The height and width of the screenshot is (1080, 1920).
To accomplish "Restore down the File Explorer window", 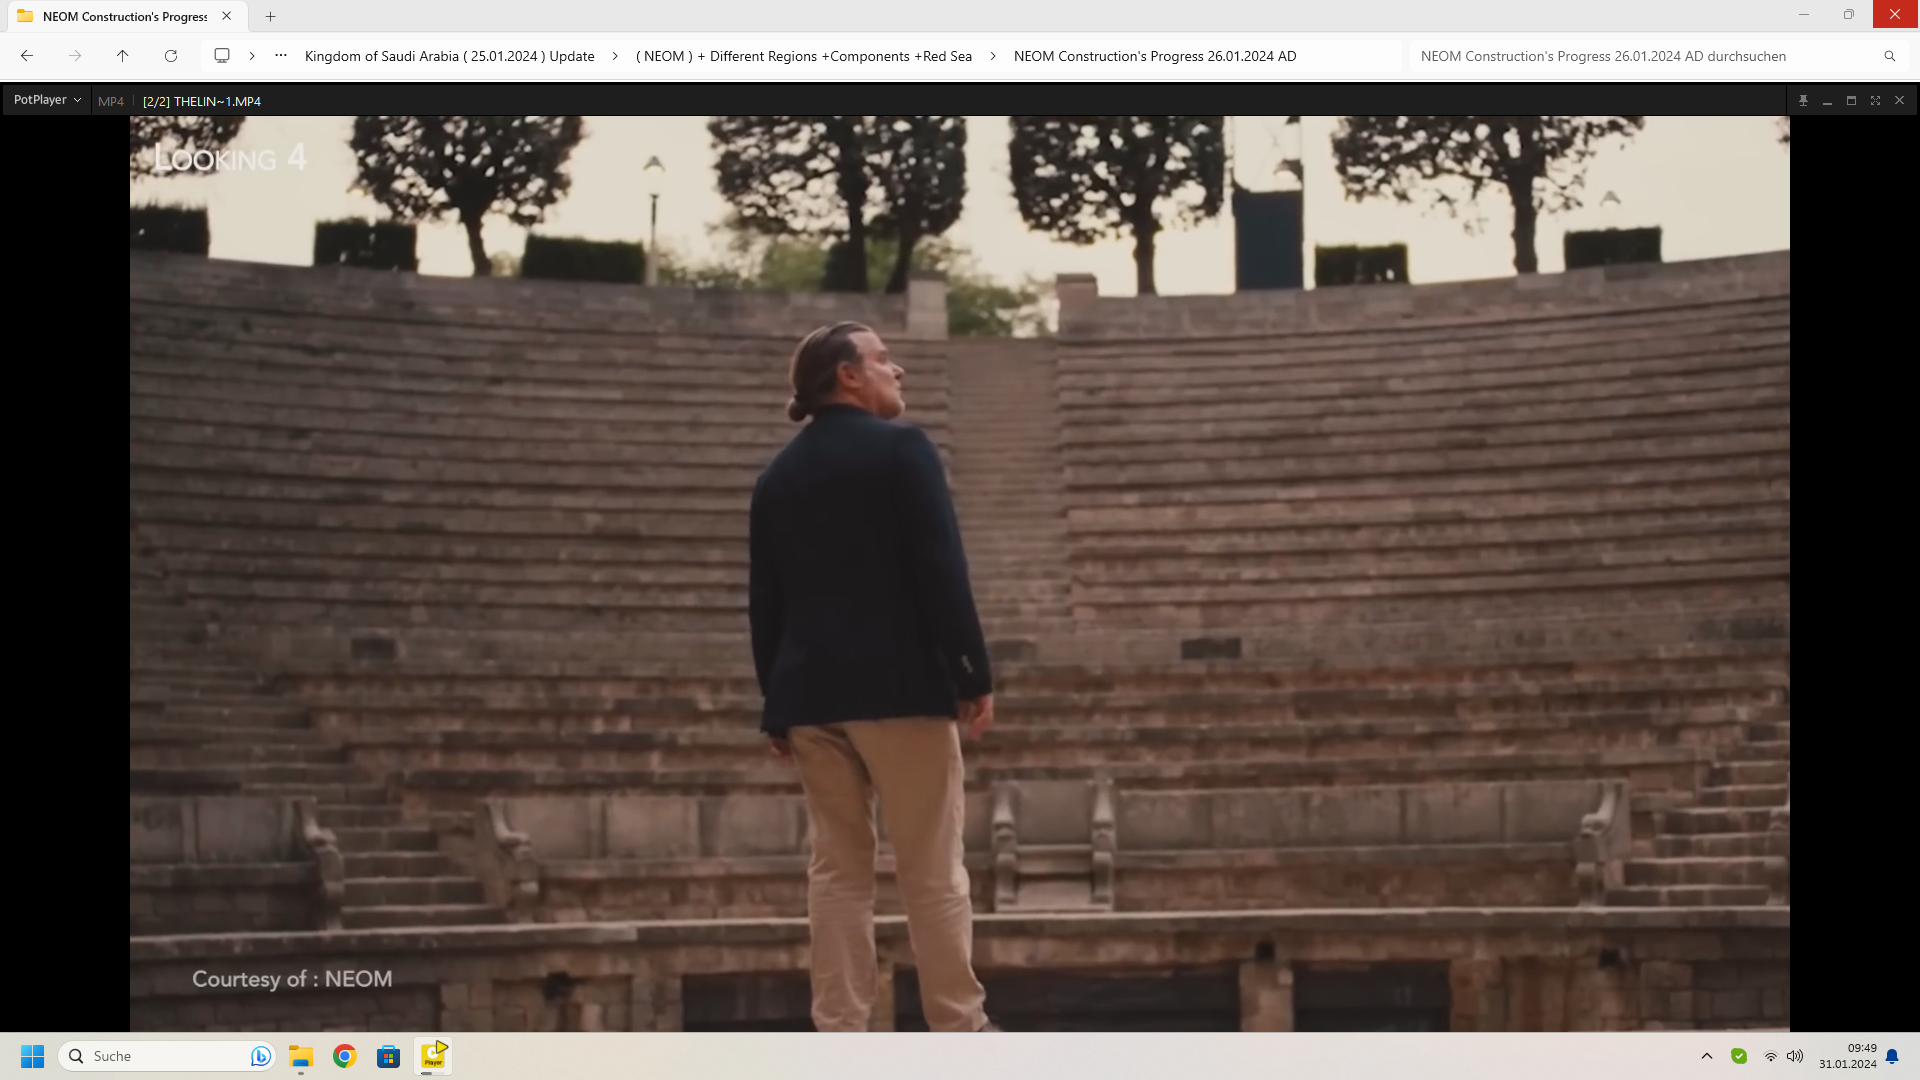I will pyautogui.click(x=1849, y=15).
